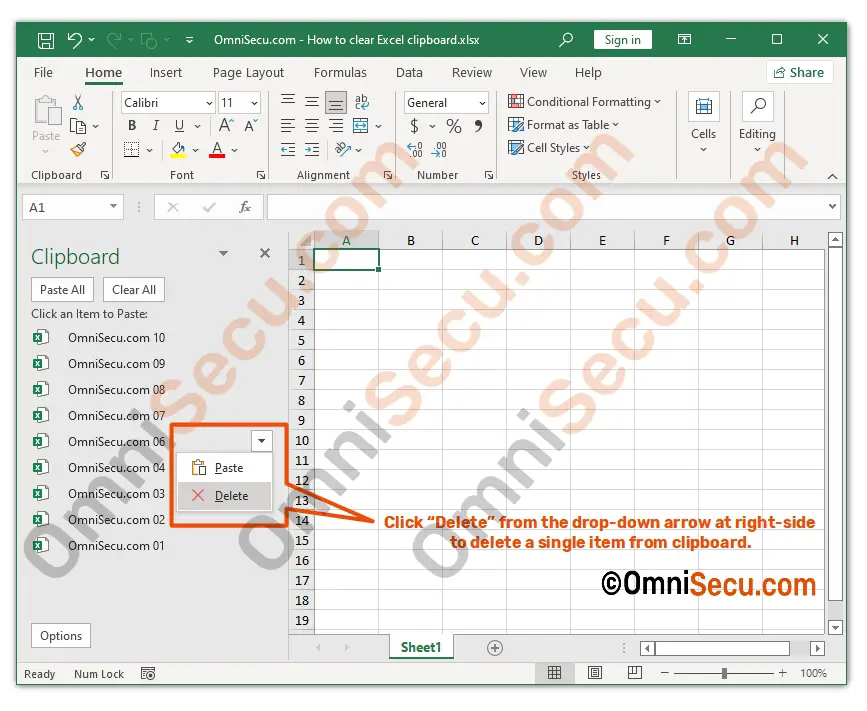
Task: Click Decrease Indent icon
Action: (288, 150)
